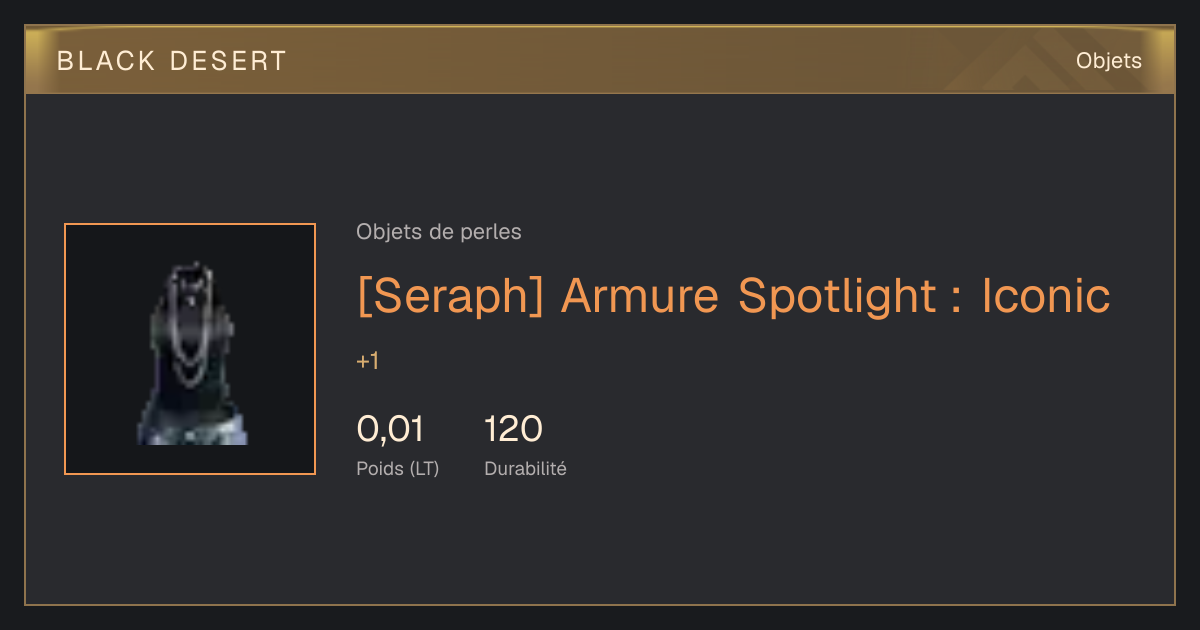Select the [Seraph] Armure Spotlight : Iconic title

pos(733,296)
